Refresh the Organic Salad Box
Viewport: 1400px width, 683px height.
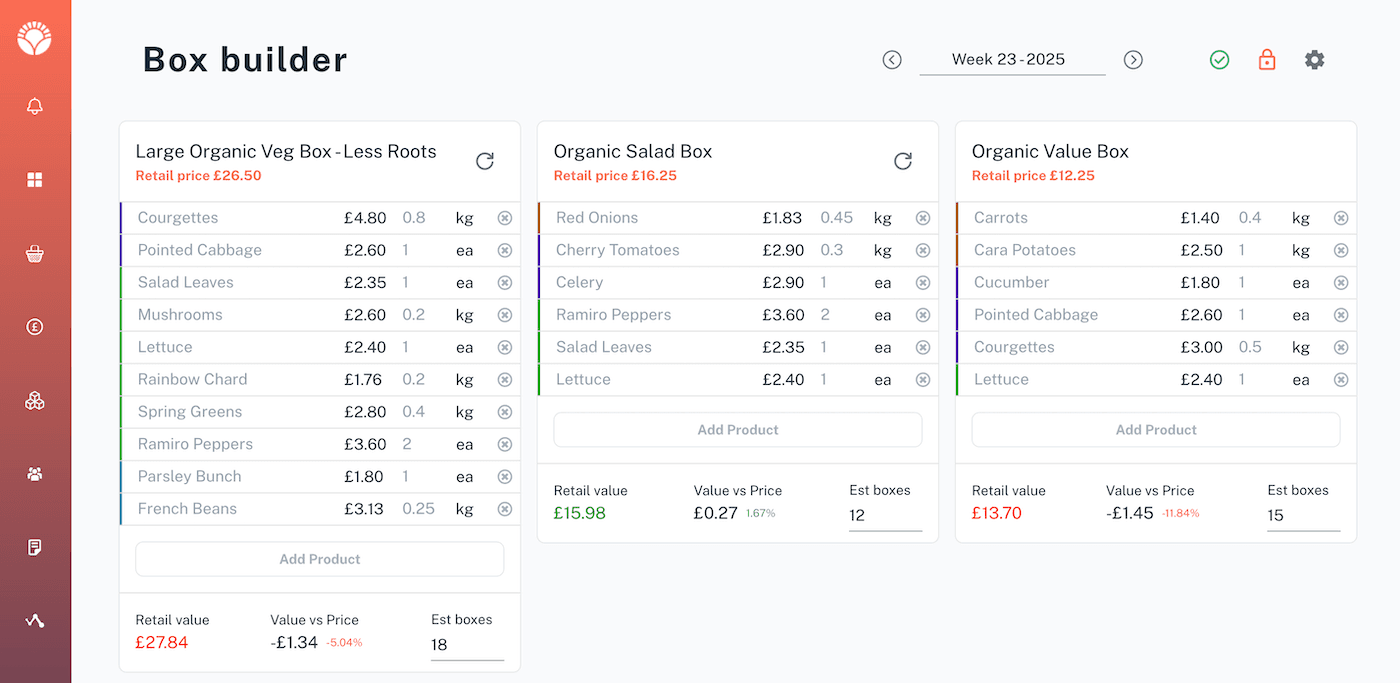tap(902, 161)
